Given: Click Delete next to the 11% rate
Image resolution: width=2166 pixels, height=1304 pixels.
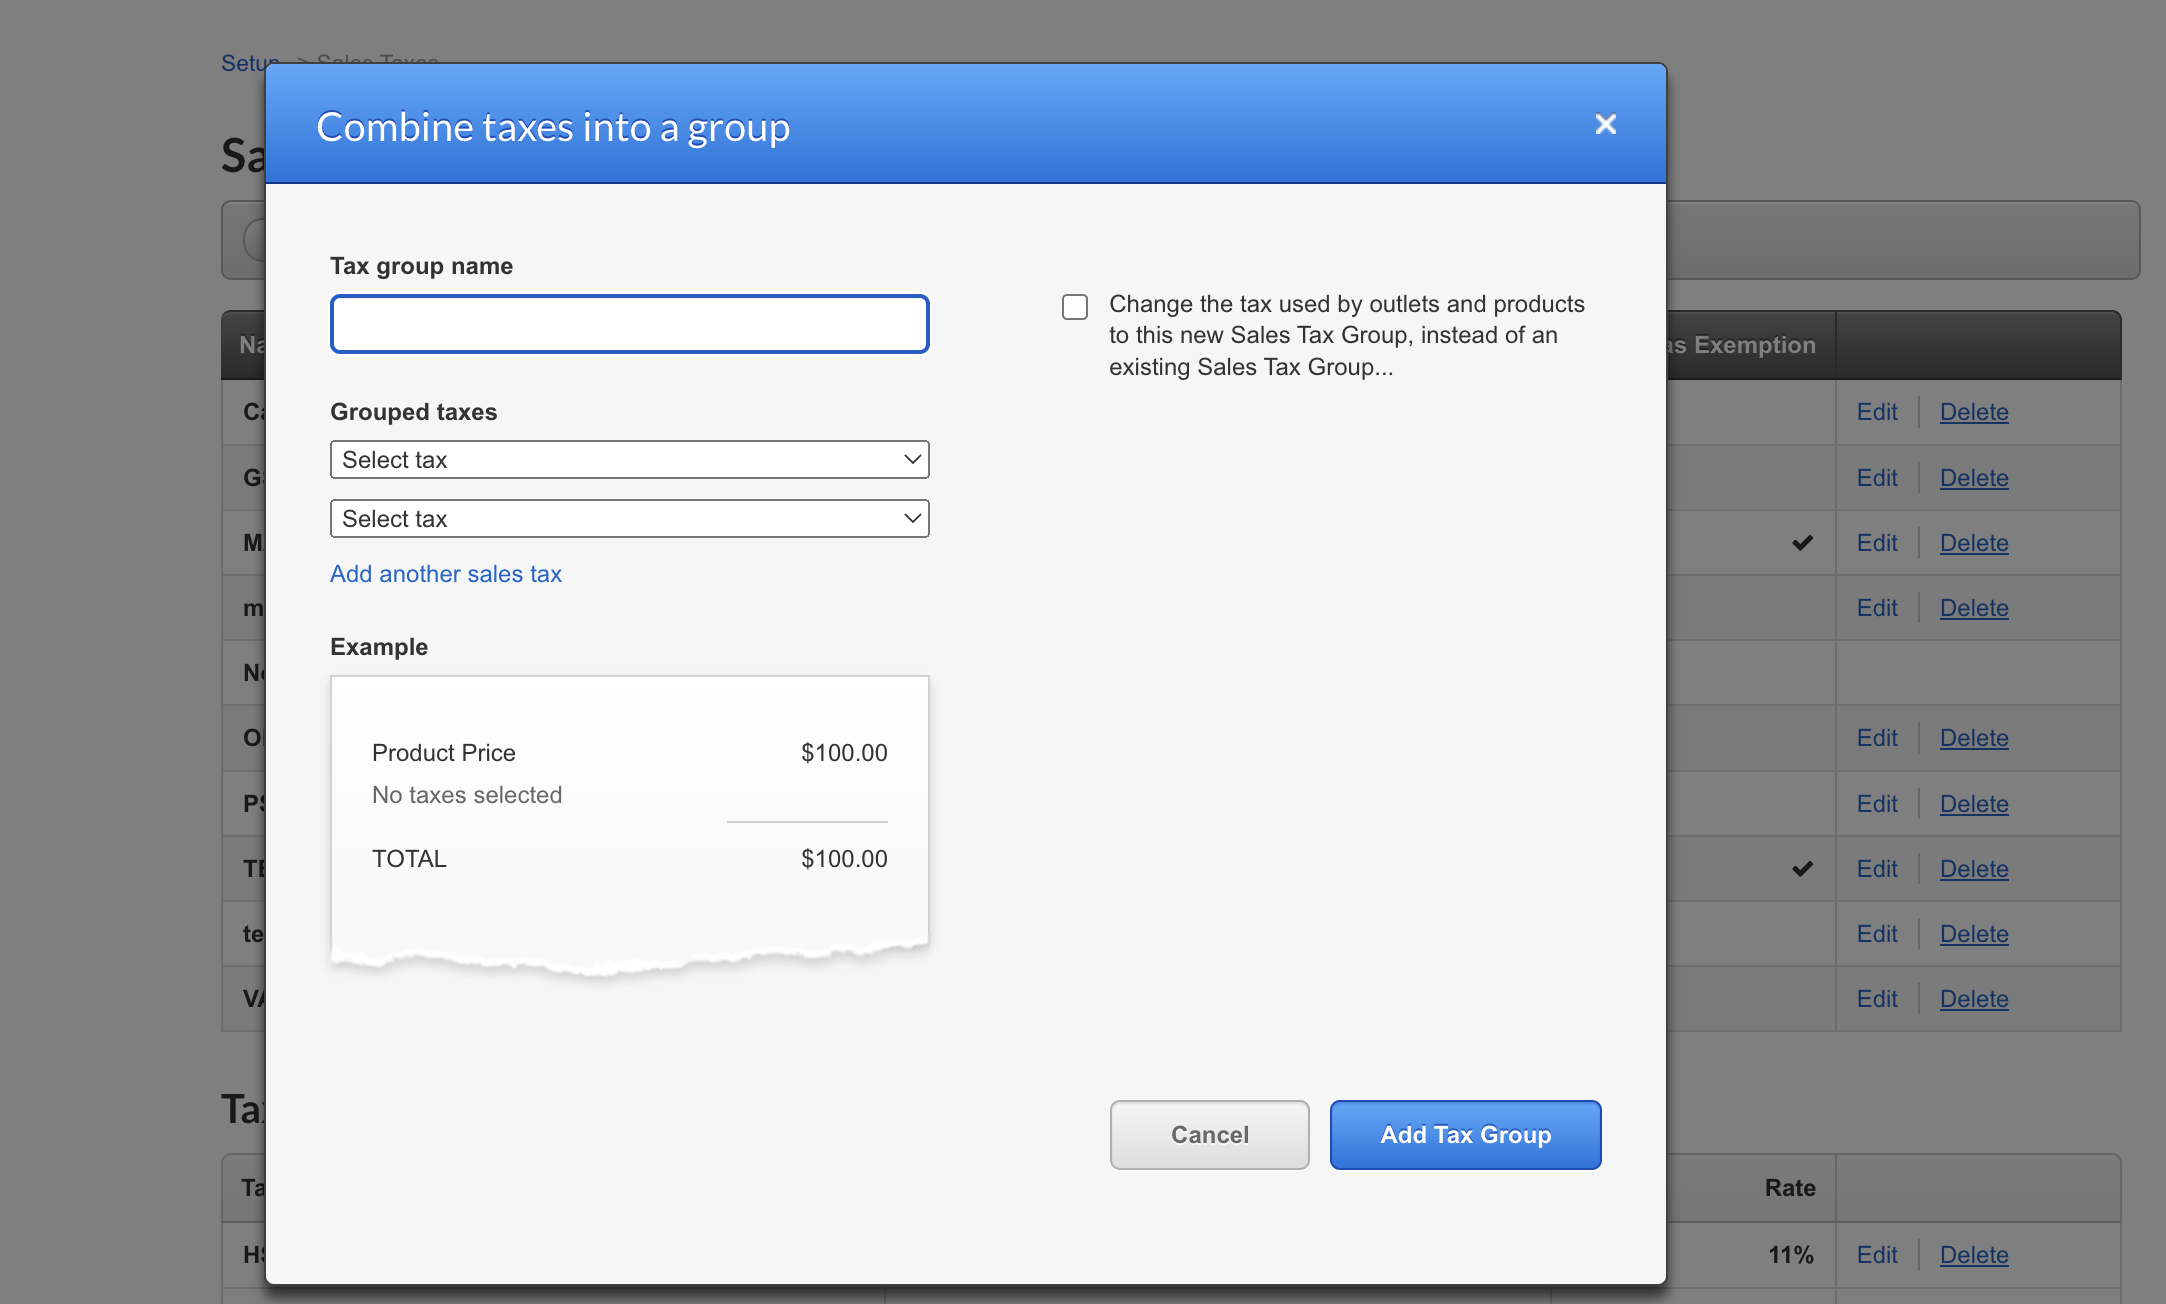Looking at the screenshot, I should click(1973, 1255).
